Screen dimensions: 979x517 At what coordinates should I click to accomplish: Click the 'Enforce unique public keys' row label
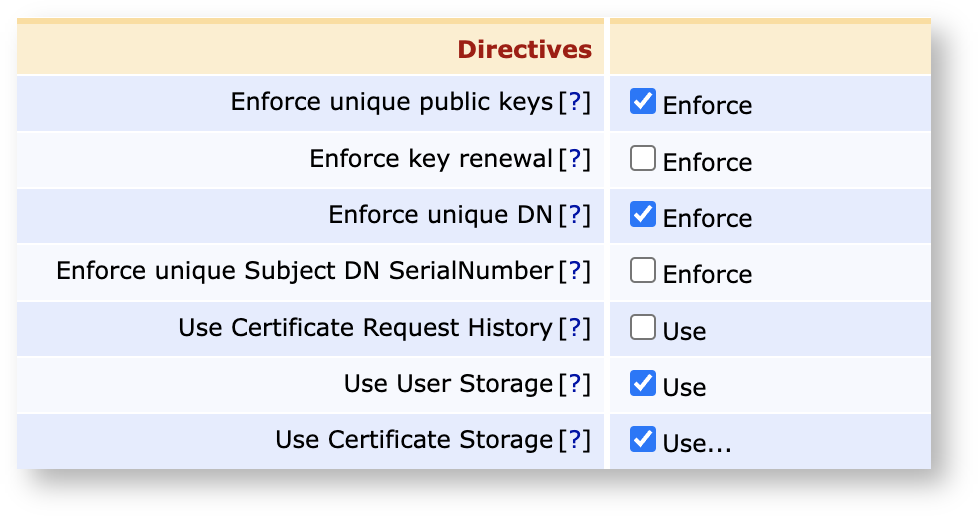391,102
